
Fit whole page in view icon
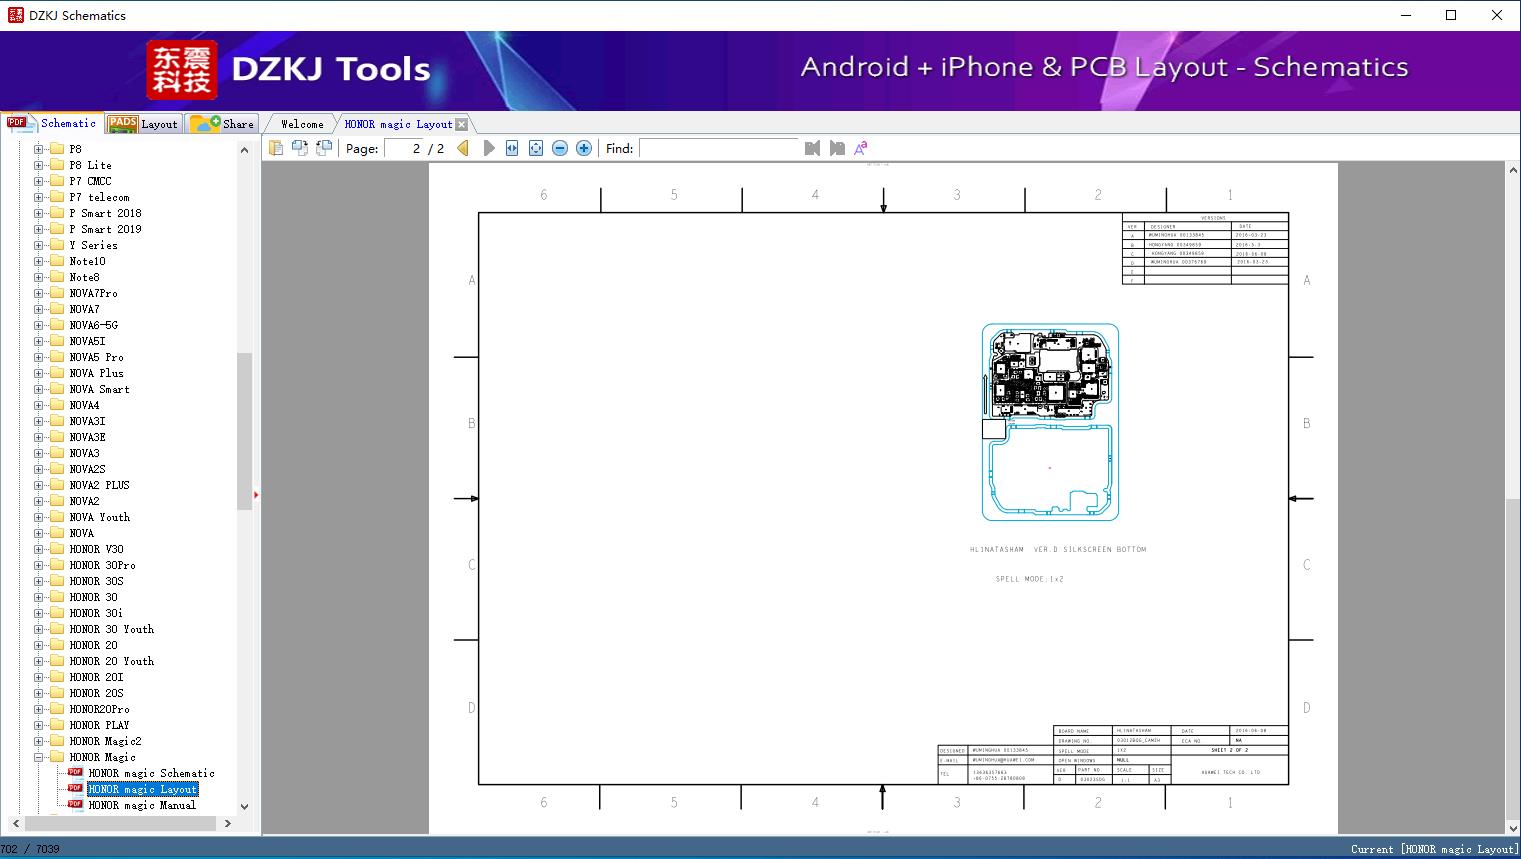[536, 148]
